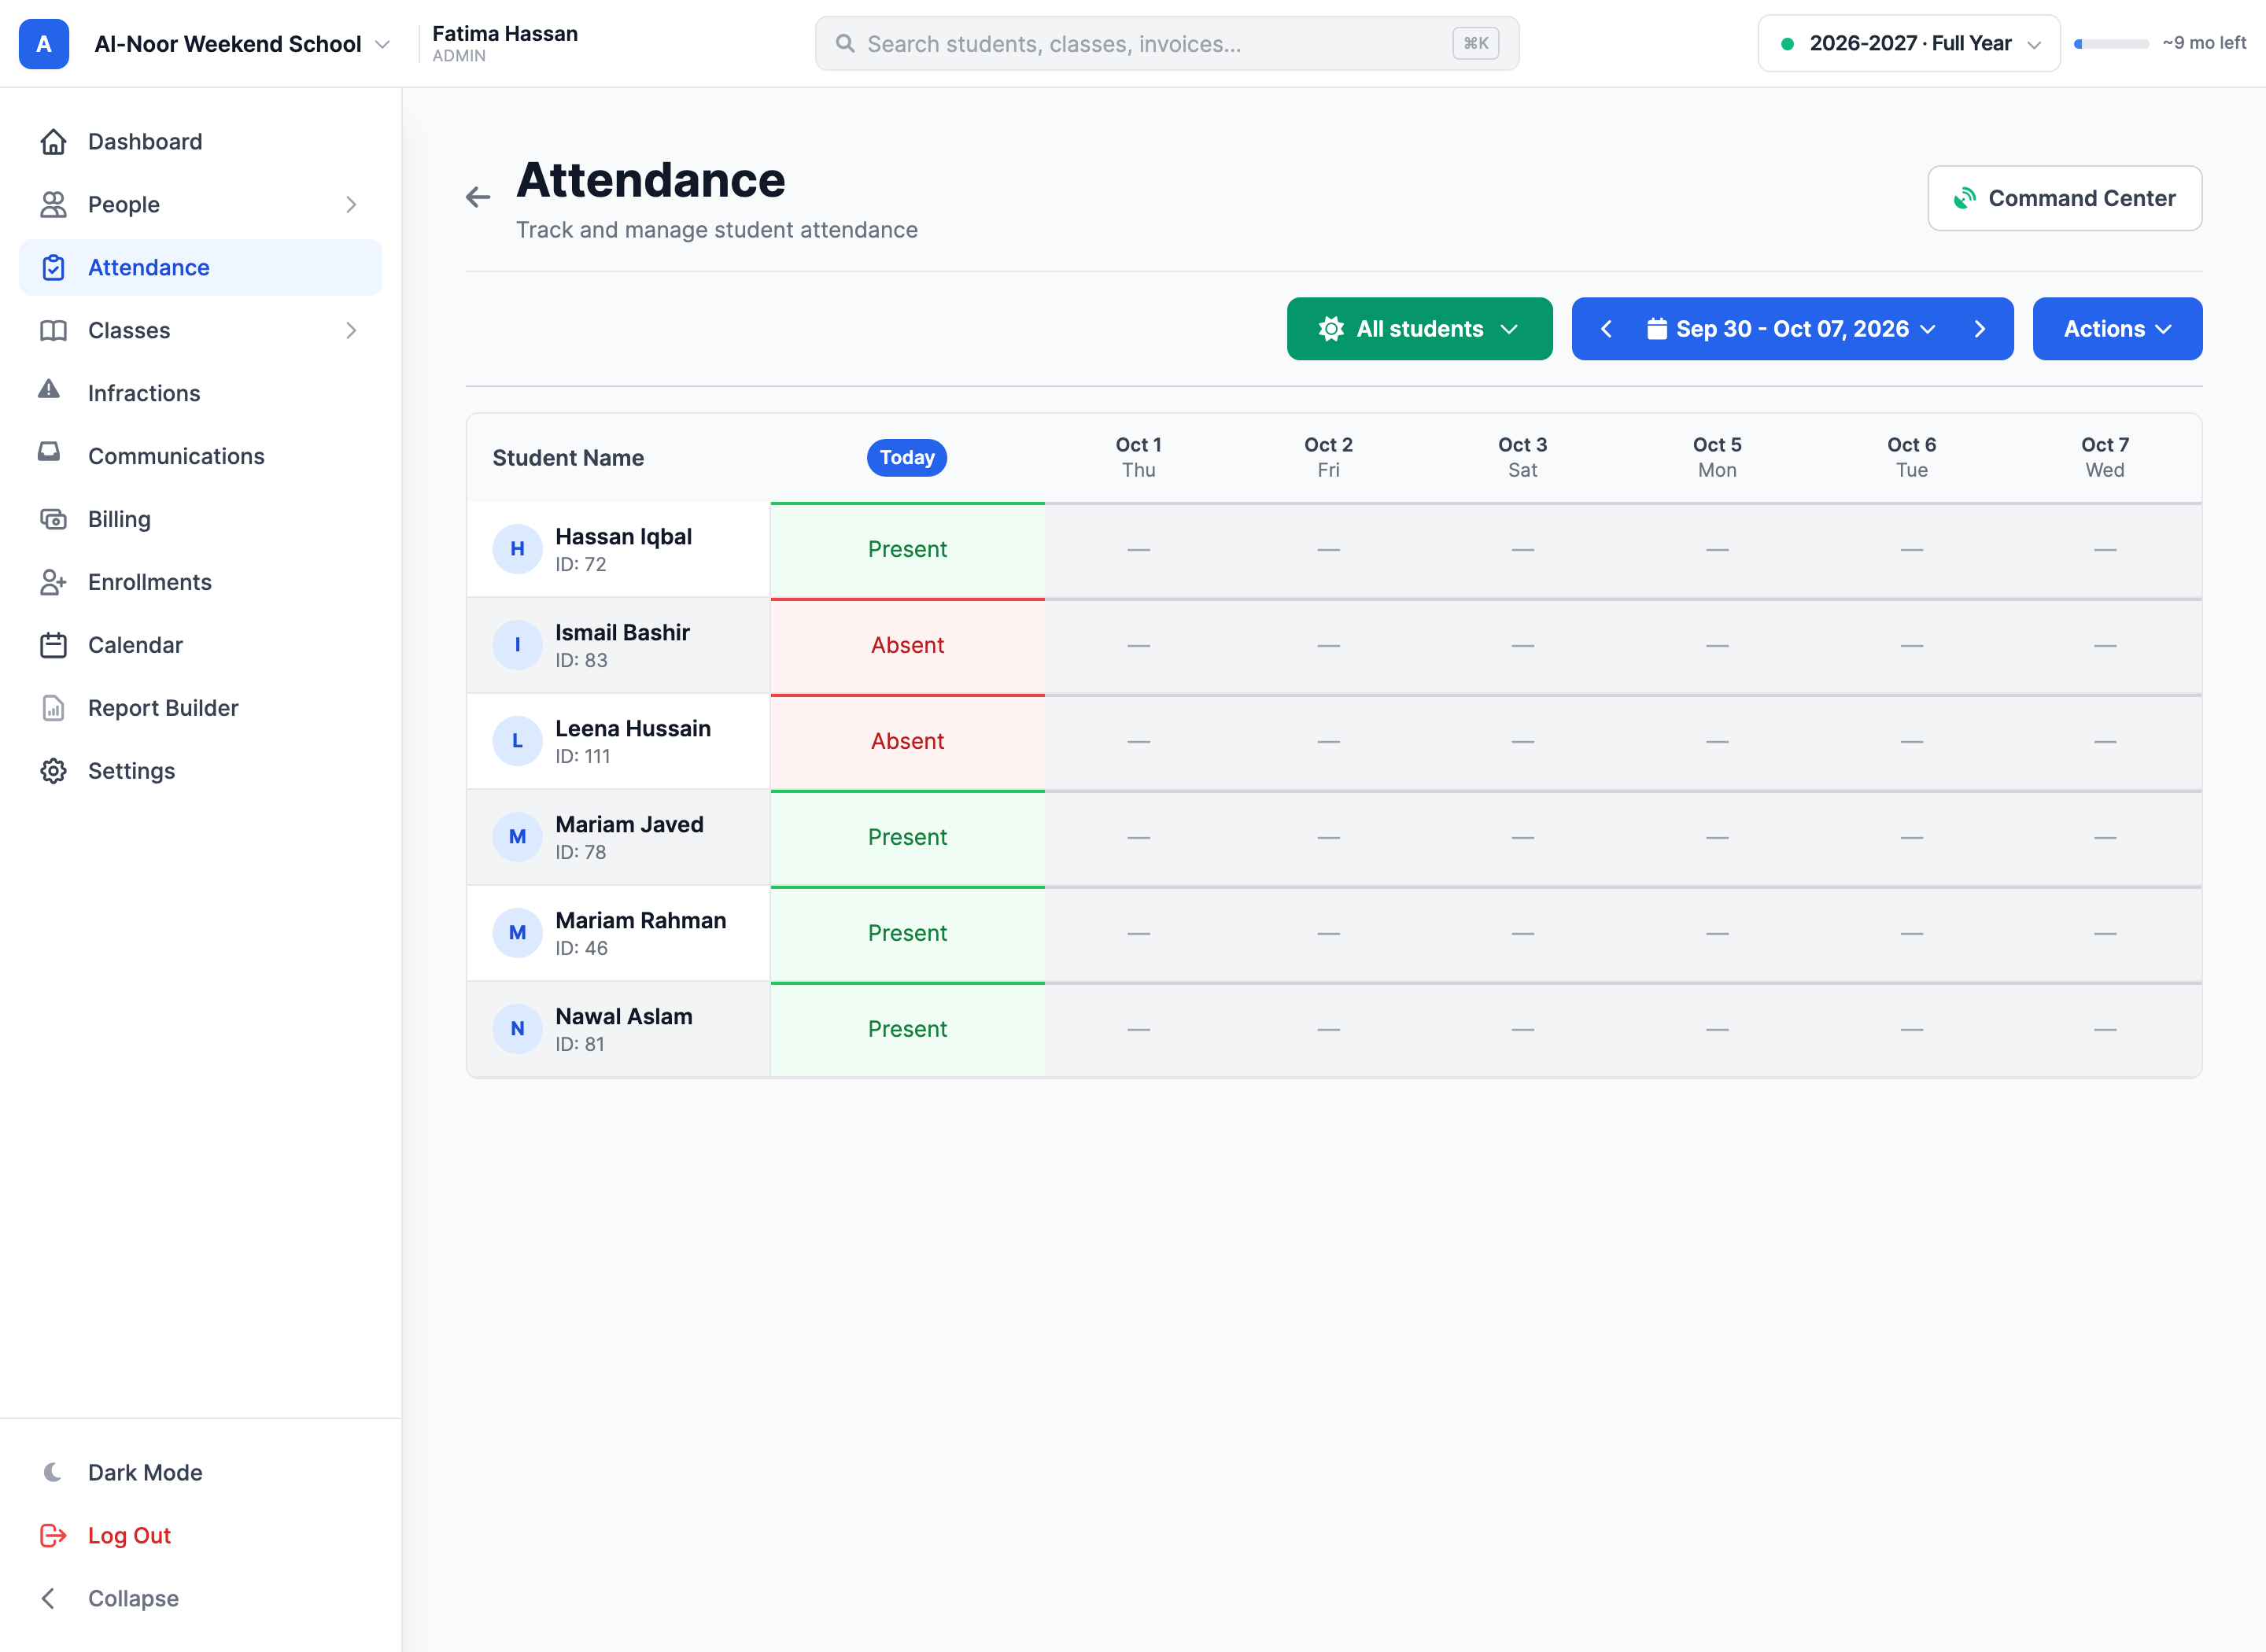Viewport: 2266px width, 1652px height.
Task: Click the Settings gear icon
Action: [x=53, y=771]
